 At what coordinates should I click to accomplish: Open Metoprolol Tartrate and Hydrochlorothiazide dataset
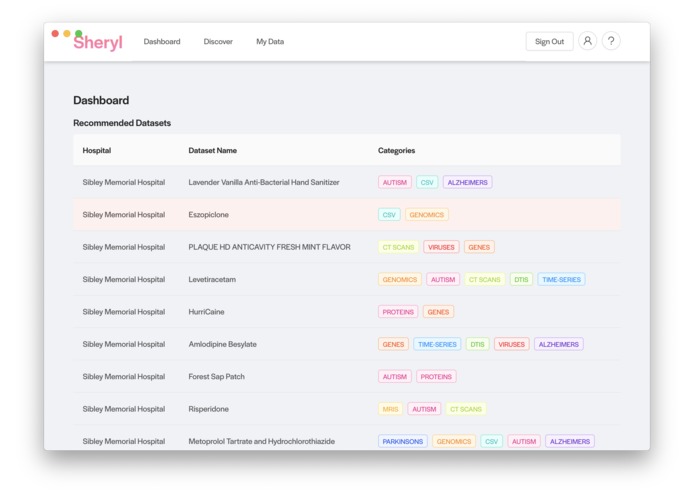[262, 441]
